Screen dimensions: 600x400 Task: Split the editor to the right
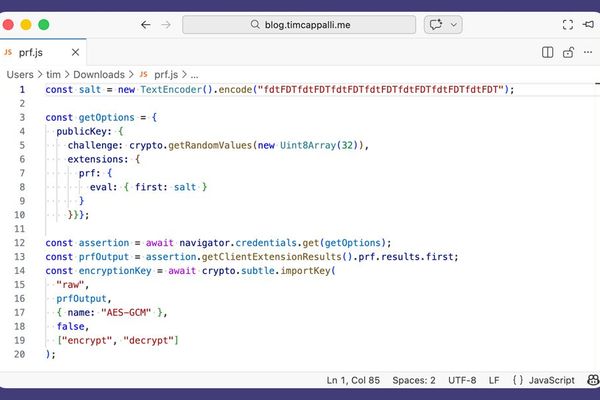[547, 52]
